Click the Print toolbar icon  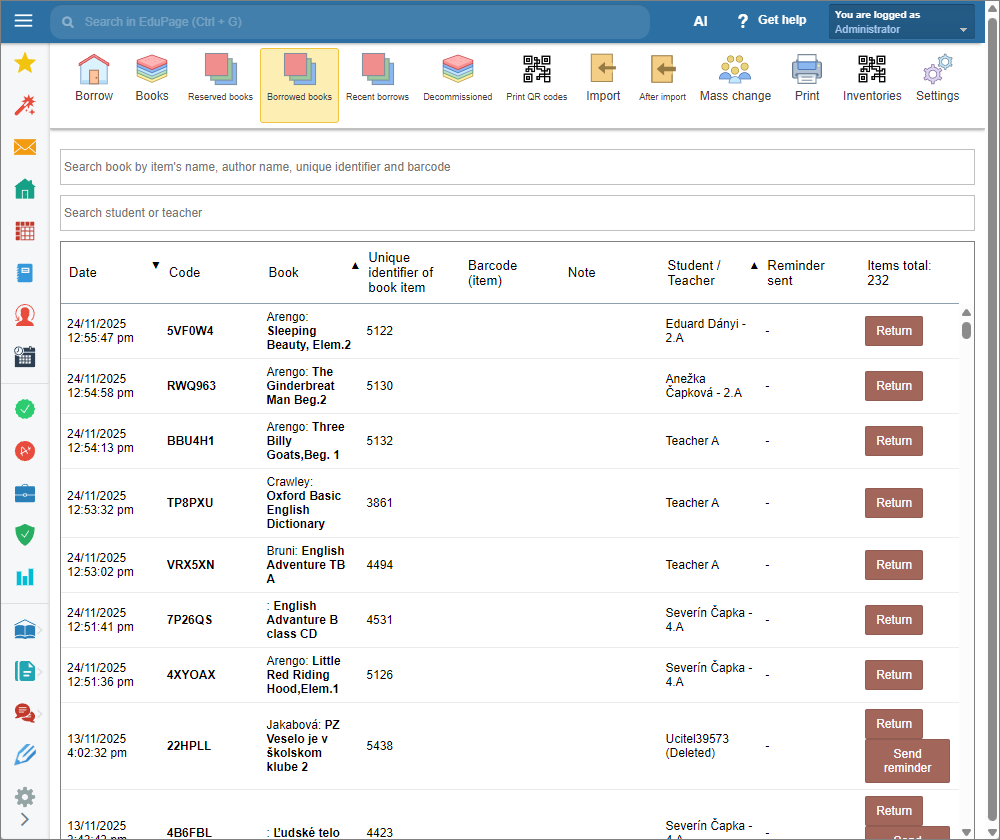[807, 79]
